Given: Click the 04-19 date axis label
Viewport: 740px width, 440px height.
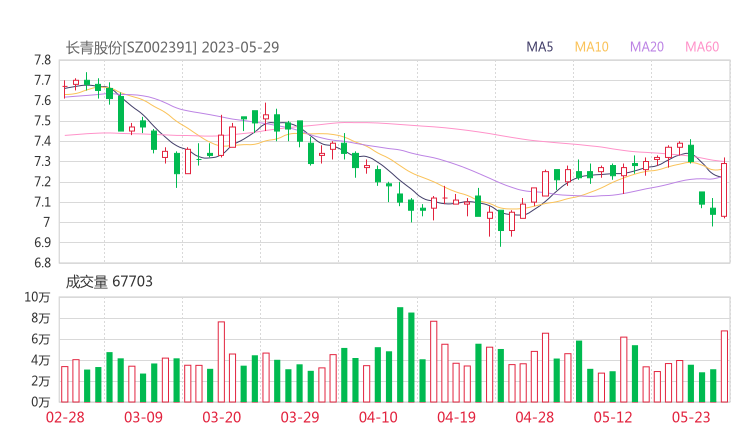Looking at the screenshot, I should click(x=456, y=417).
